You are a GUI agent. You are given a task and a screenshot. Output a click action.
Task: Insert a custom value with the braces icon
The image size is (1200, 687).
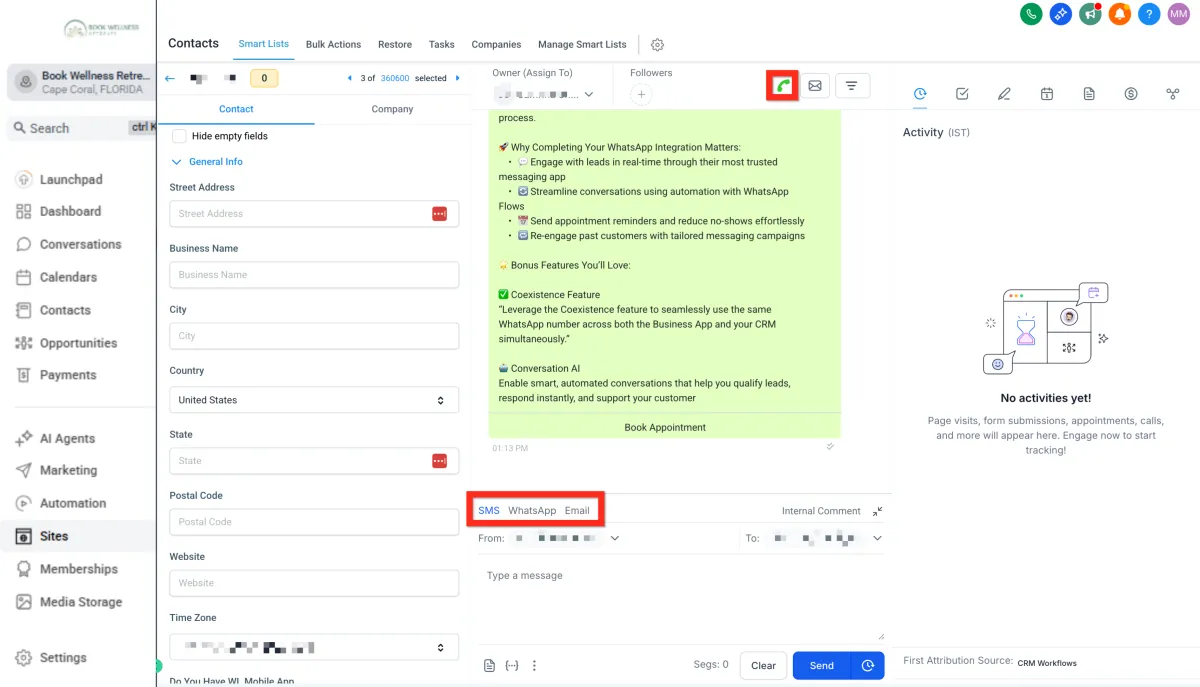coord(512,666)
